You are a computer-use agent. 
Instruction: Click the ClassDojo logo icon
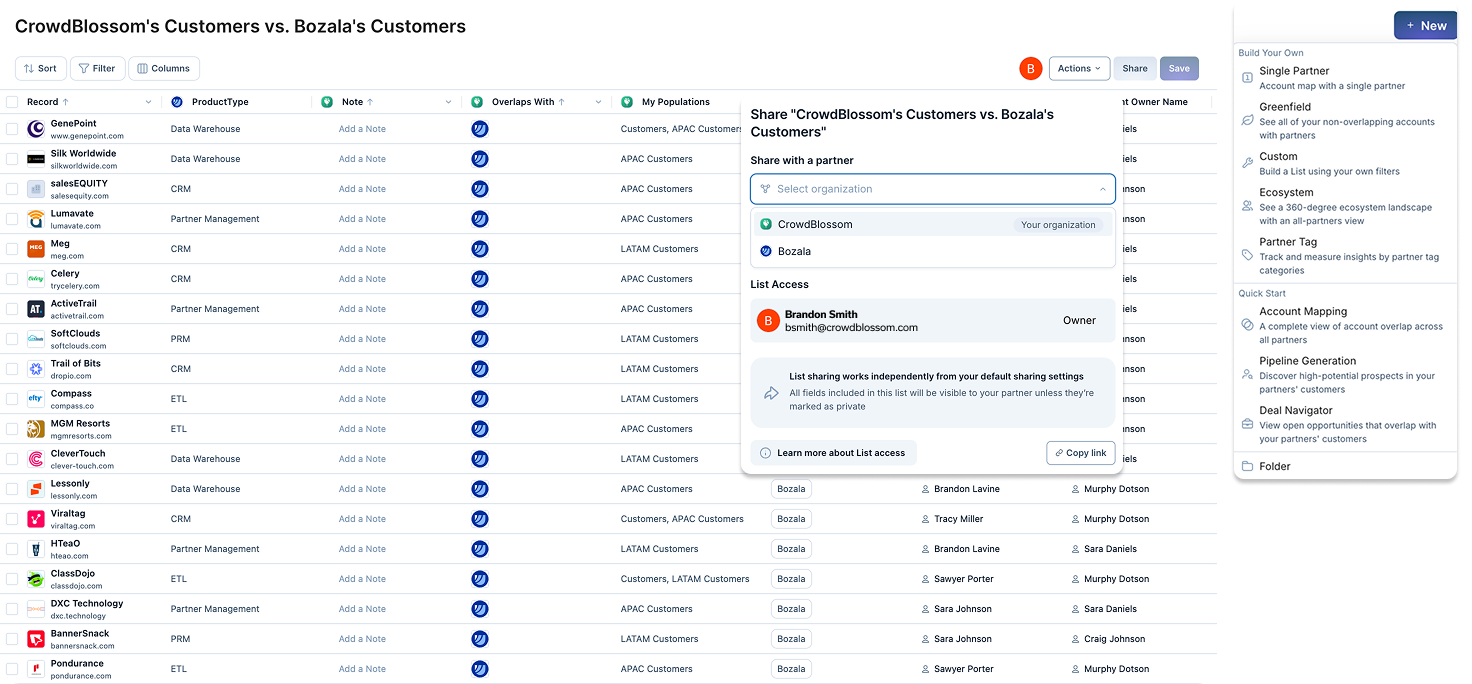point(36,579)
